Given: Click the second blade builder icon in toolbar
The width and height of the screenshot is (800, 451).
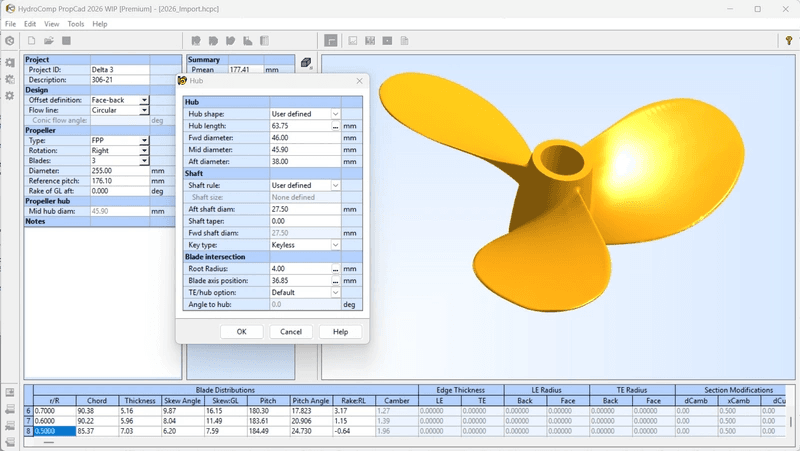Looking at the screenshot, I should pyautogui.click(x=213, y=41).
